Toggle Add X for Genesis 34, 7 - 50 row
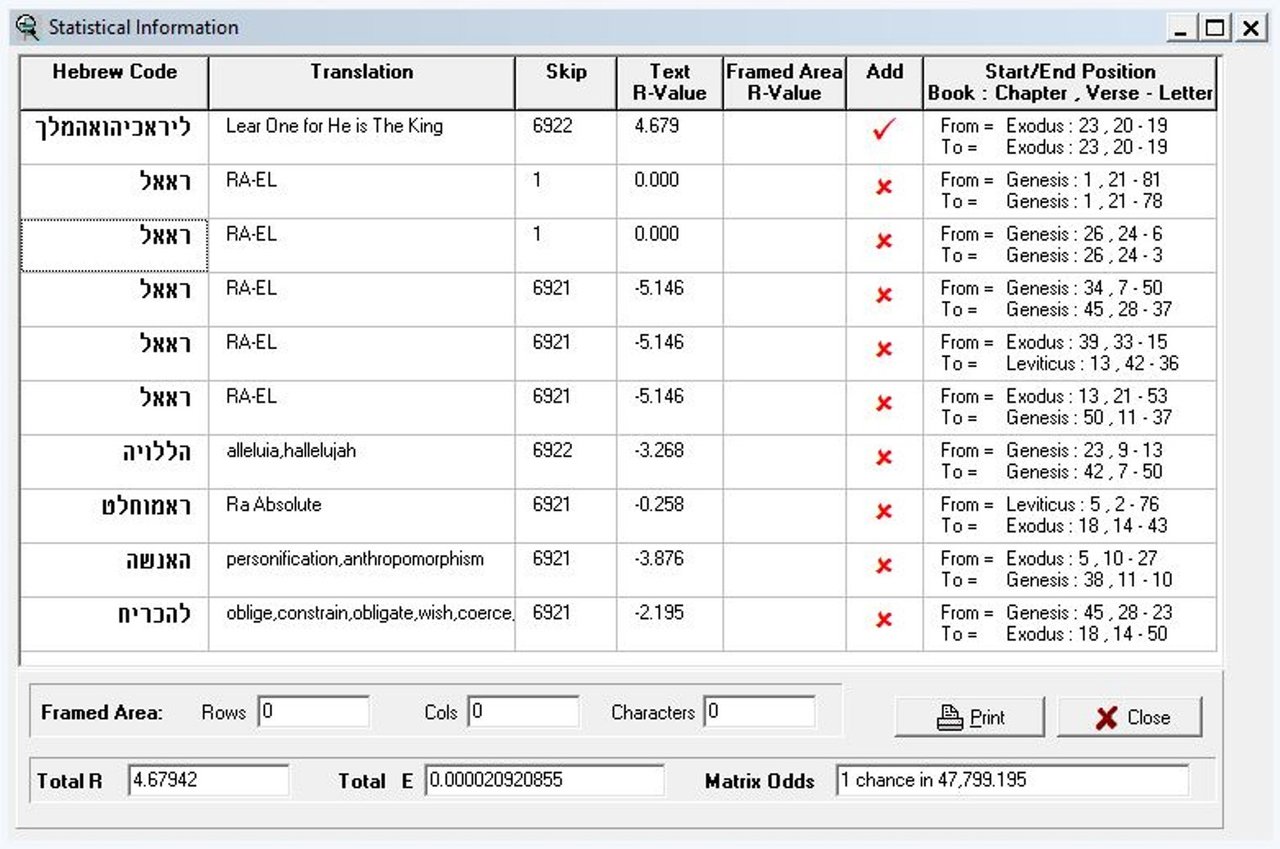 click(x=883, y=295)
